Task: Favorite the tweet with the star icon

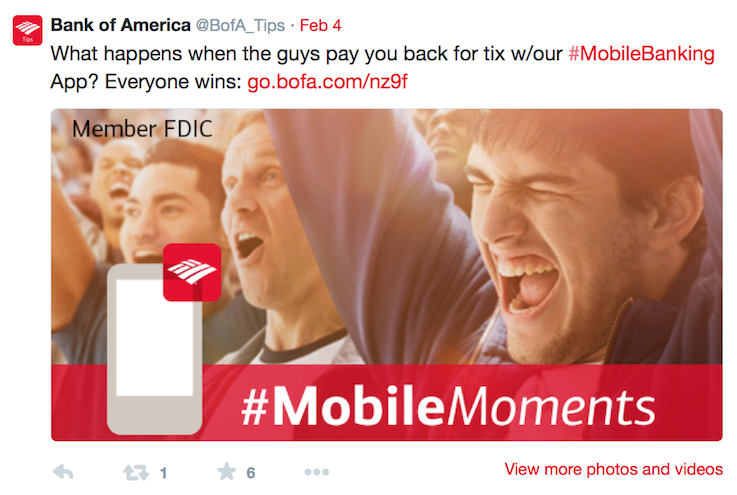Action: point(226,472)
